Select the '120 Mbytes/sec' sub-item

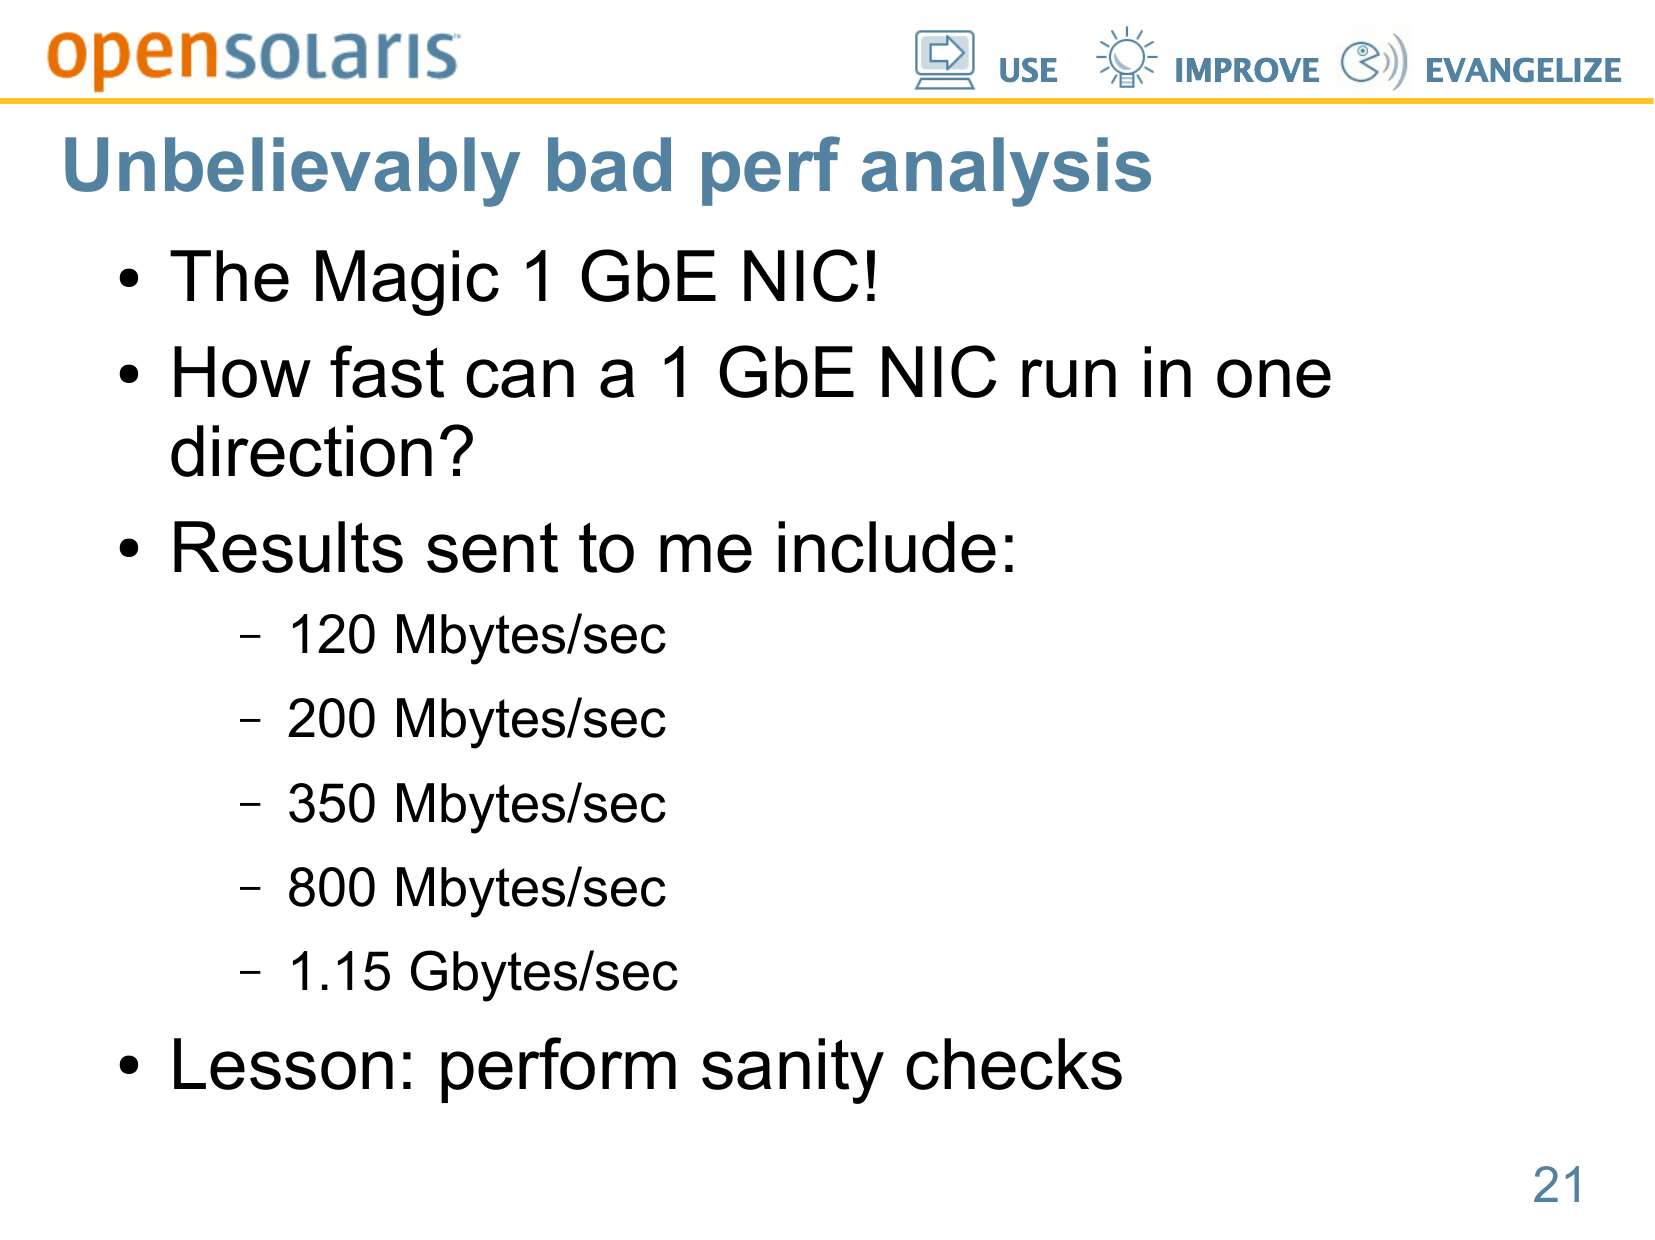click(476, 635)
